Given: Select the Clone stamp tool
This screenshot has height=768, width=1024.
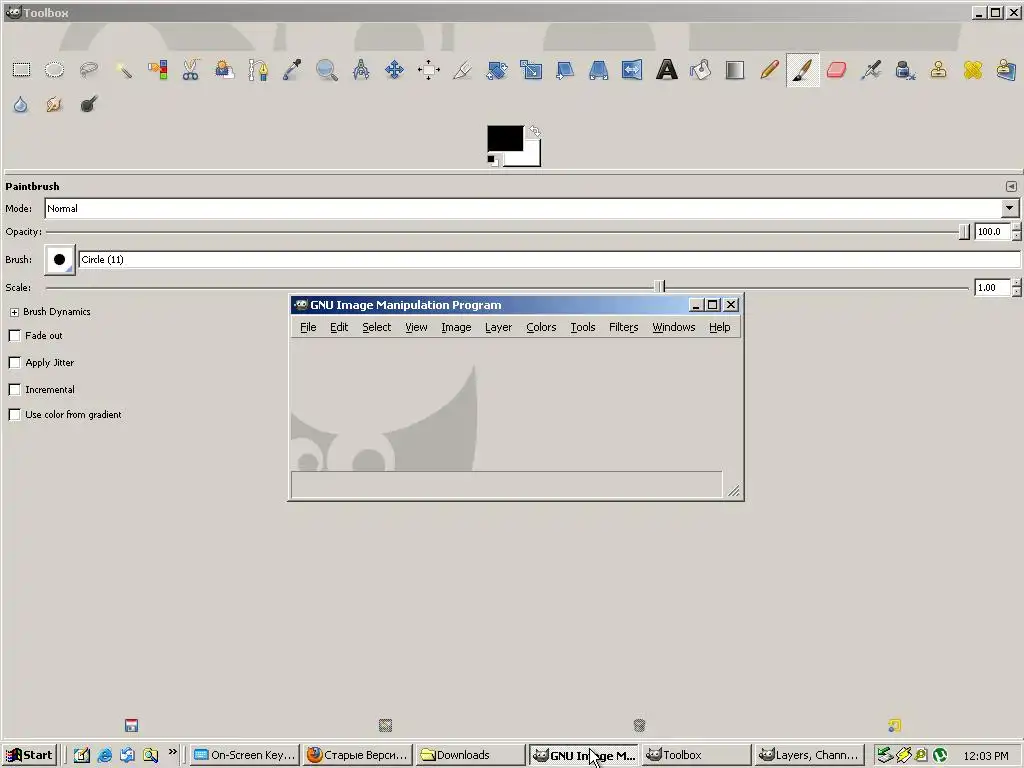Looking at the screenshot, I should [x=939, y=70].
